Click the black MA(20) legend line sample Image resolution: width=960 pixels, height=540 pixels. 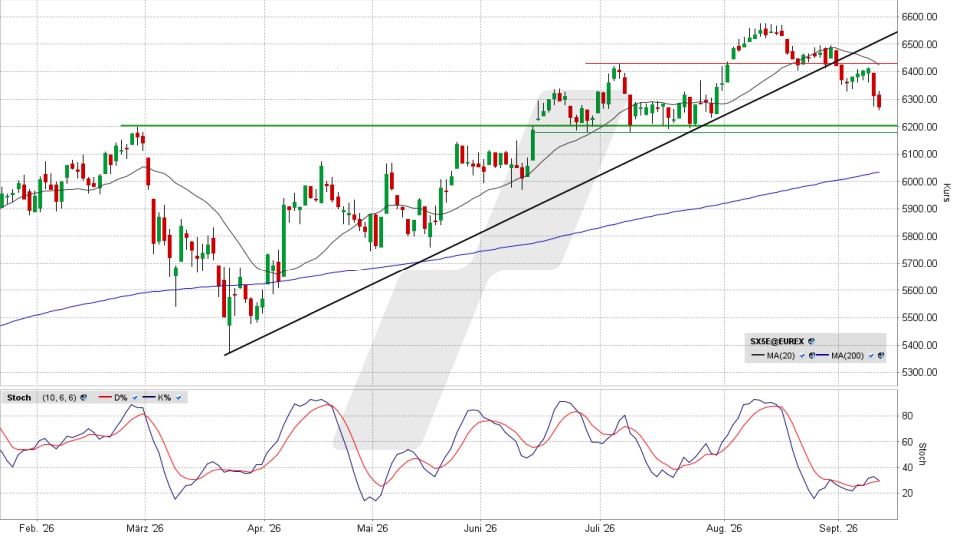pyautogui.click(x=758, y=355)
